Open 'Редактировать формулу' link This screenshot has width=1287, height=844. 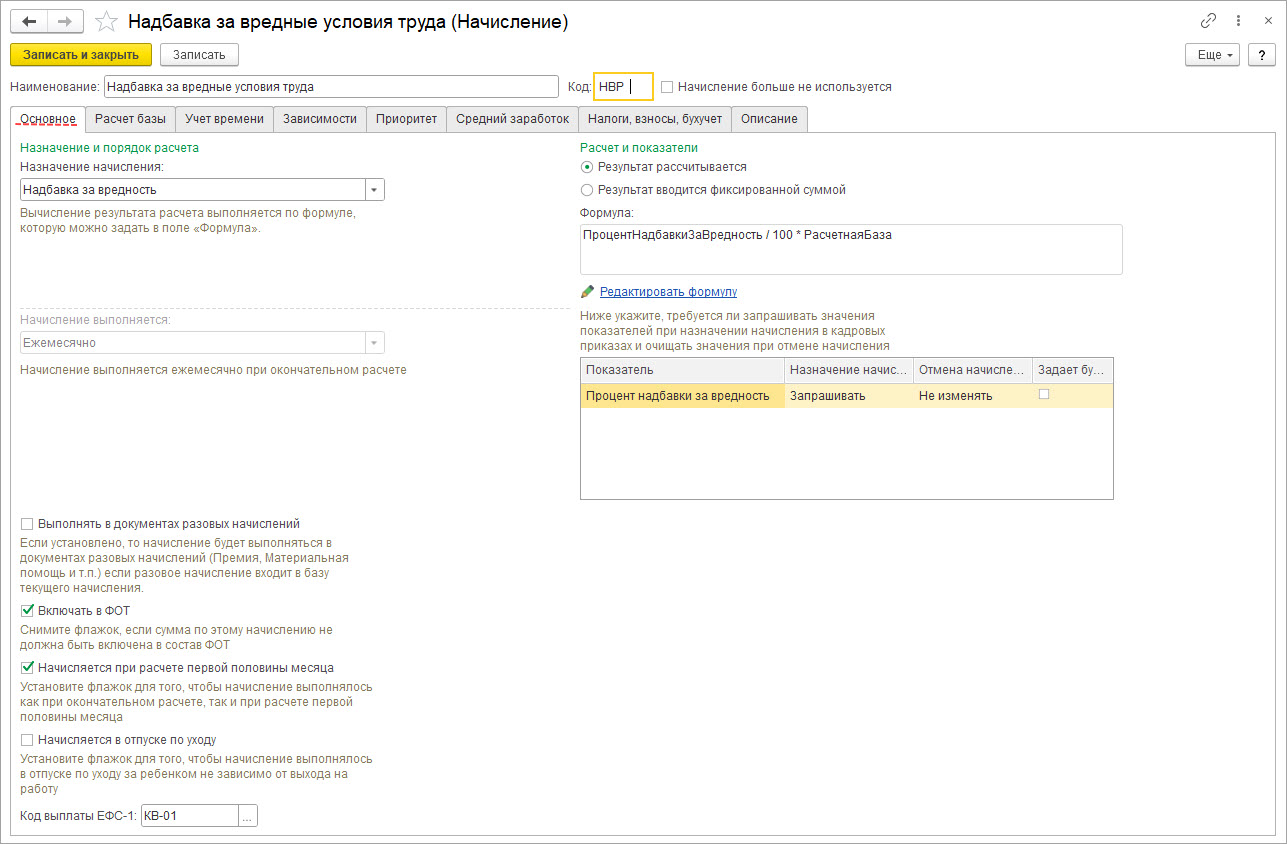coord(668,292)
